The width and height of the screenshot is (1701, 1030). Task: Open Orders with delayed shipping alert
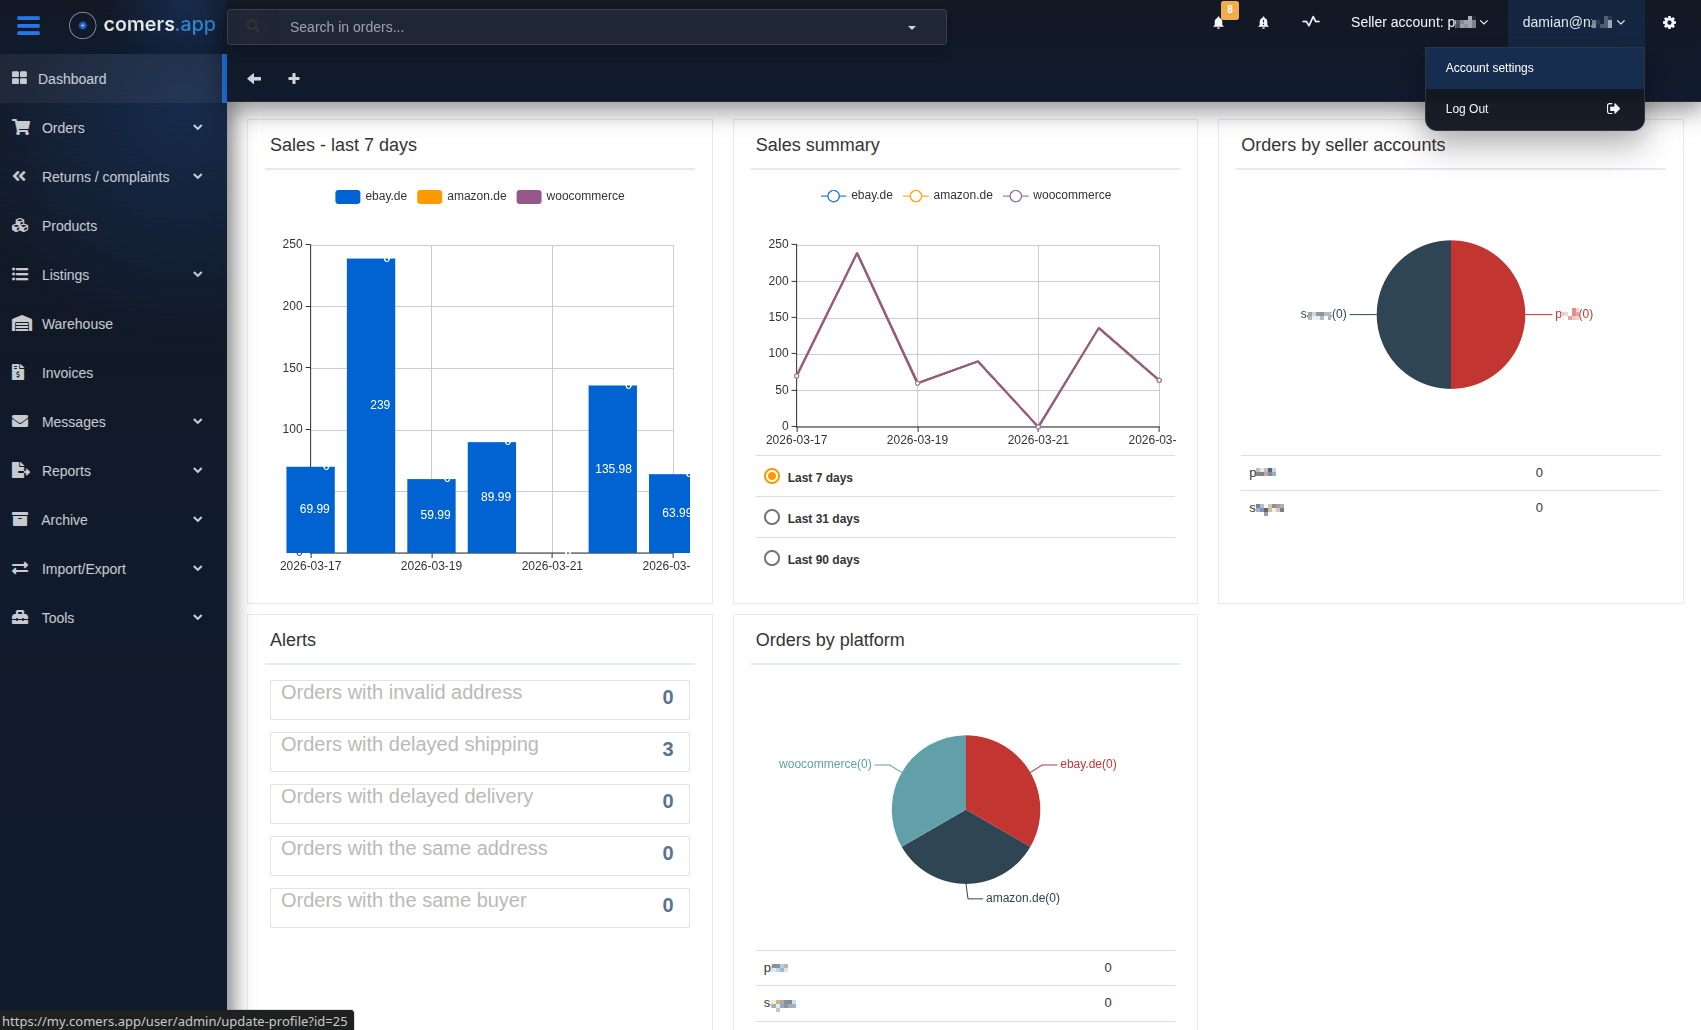479,750
